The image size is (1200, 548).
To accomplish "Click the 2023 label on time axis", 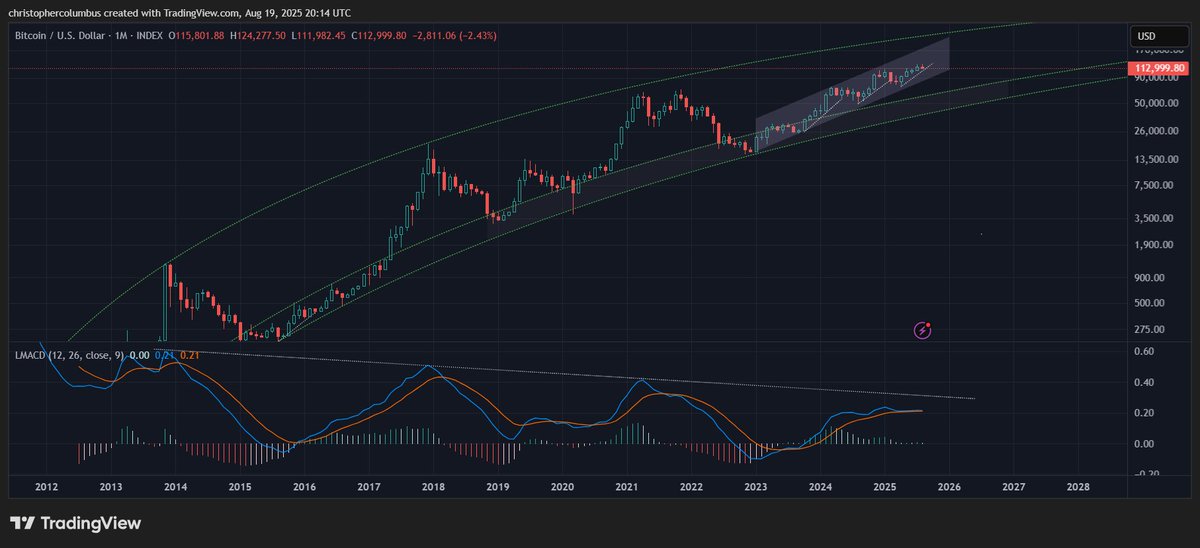I will point(756,487).
